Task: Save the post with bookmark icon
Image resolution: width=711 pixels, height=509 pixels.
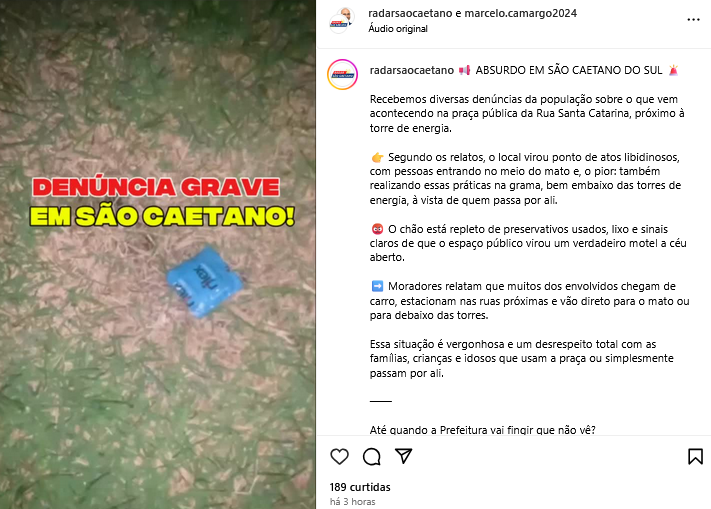Action: click(695, 456)
